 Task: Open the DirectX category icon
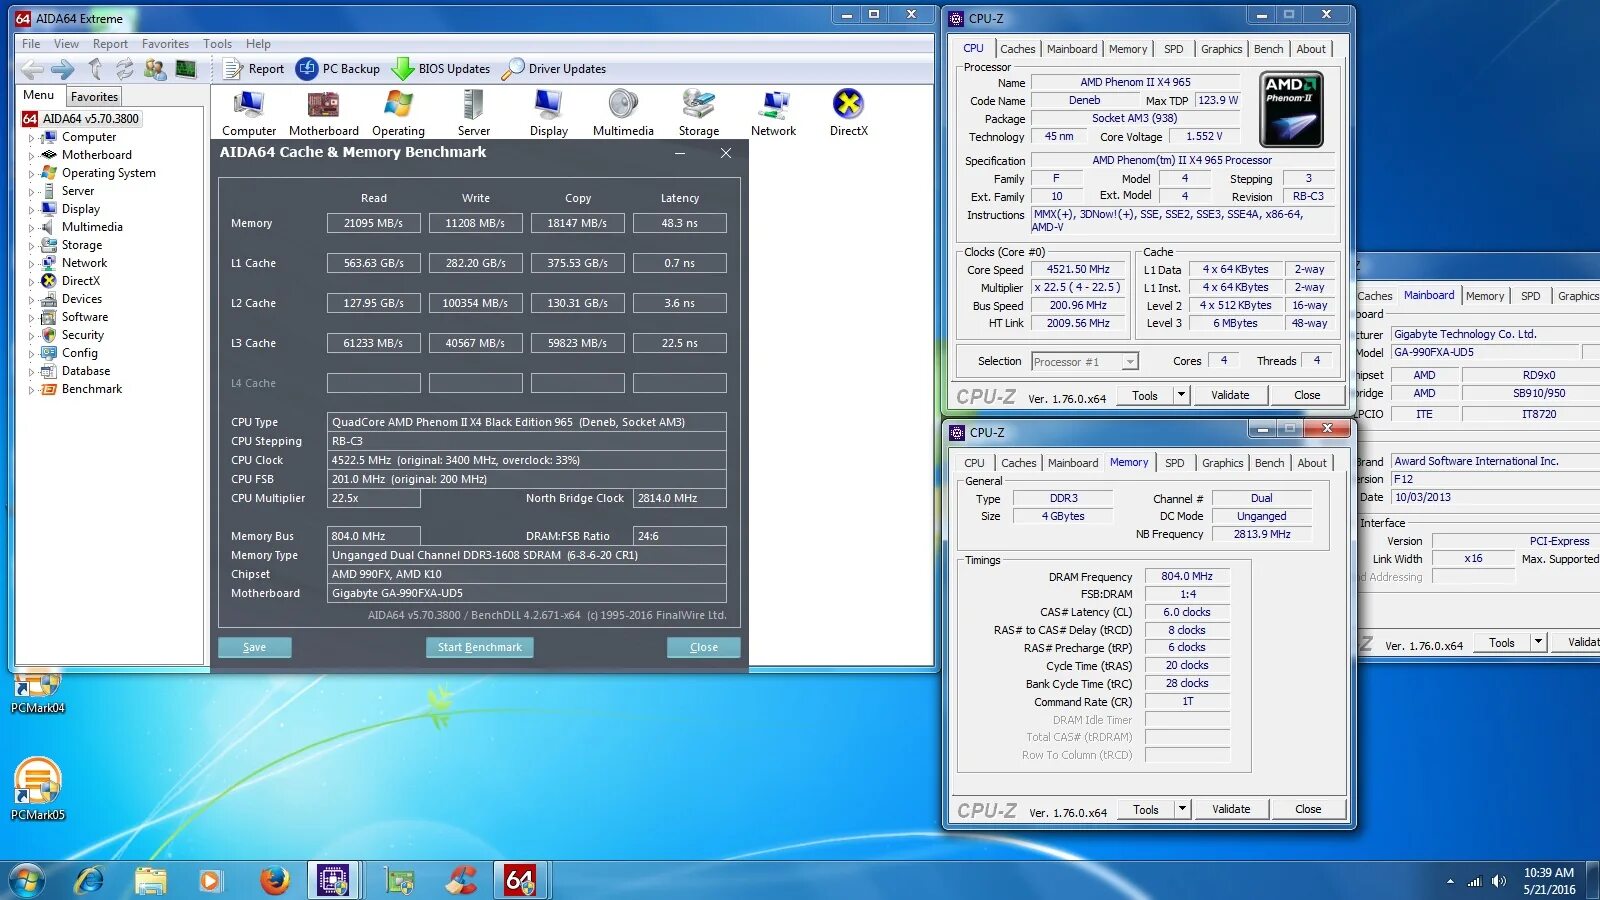(849, 113)
